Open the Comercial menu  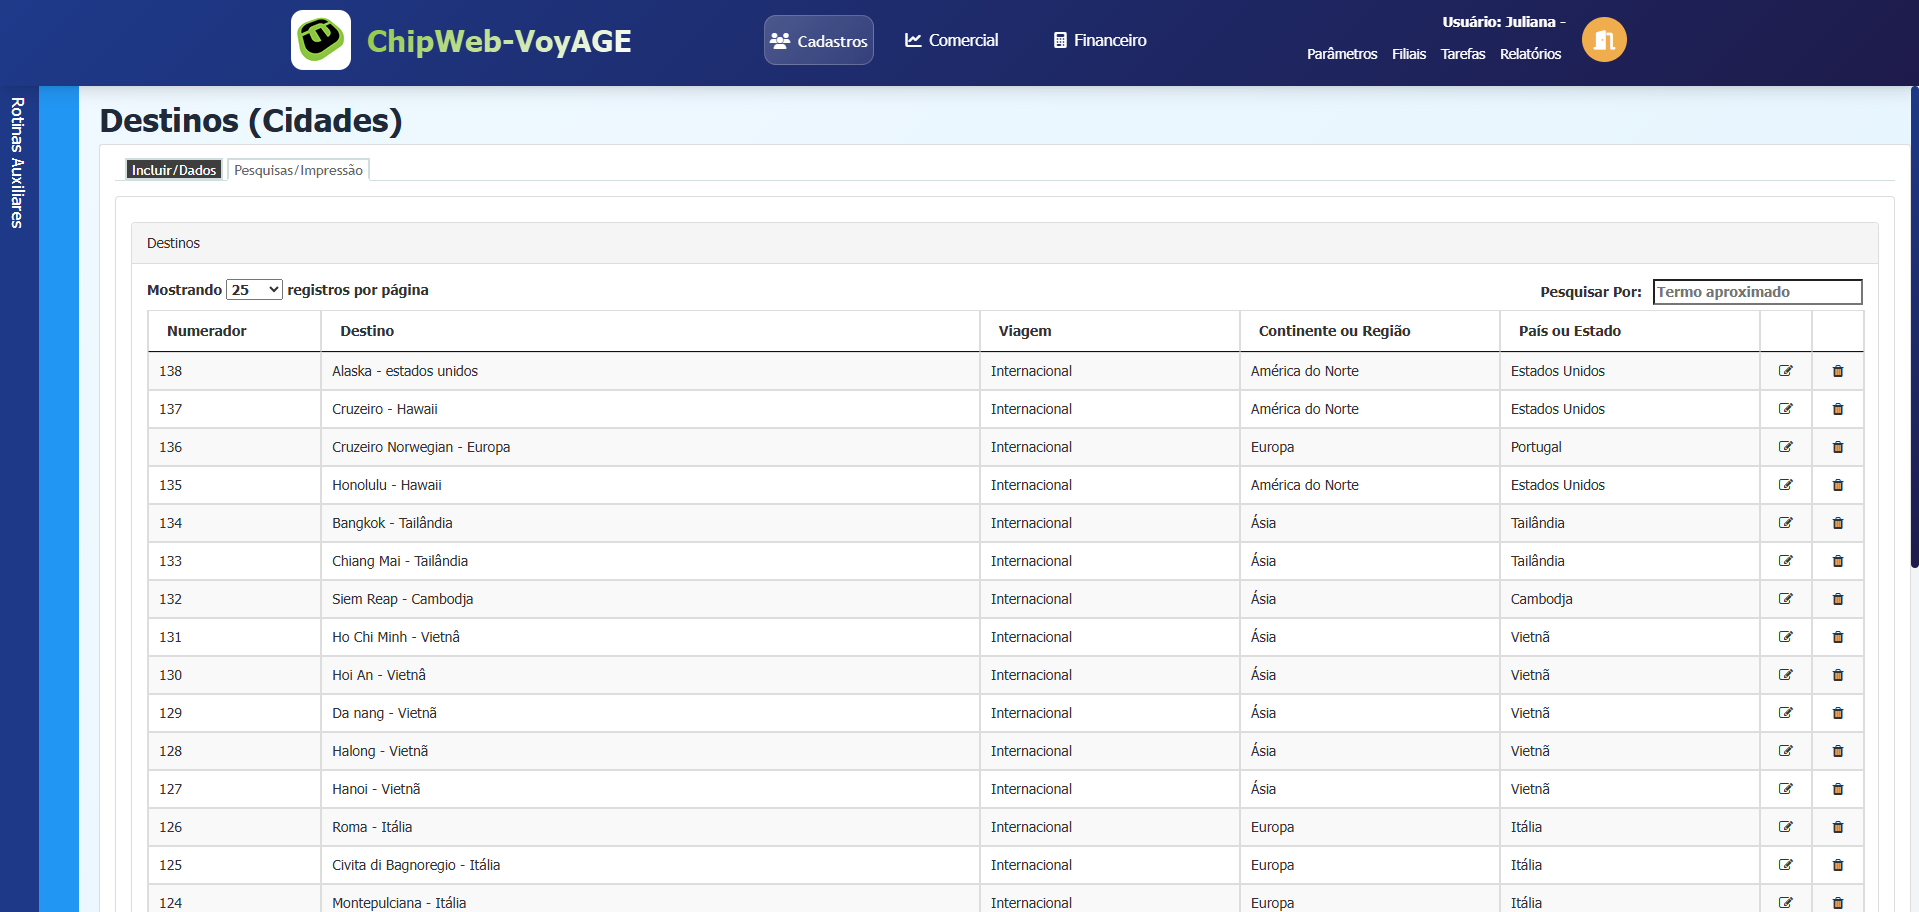(951, 40)
